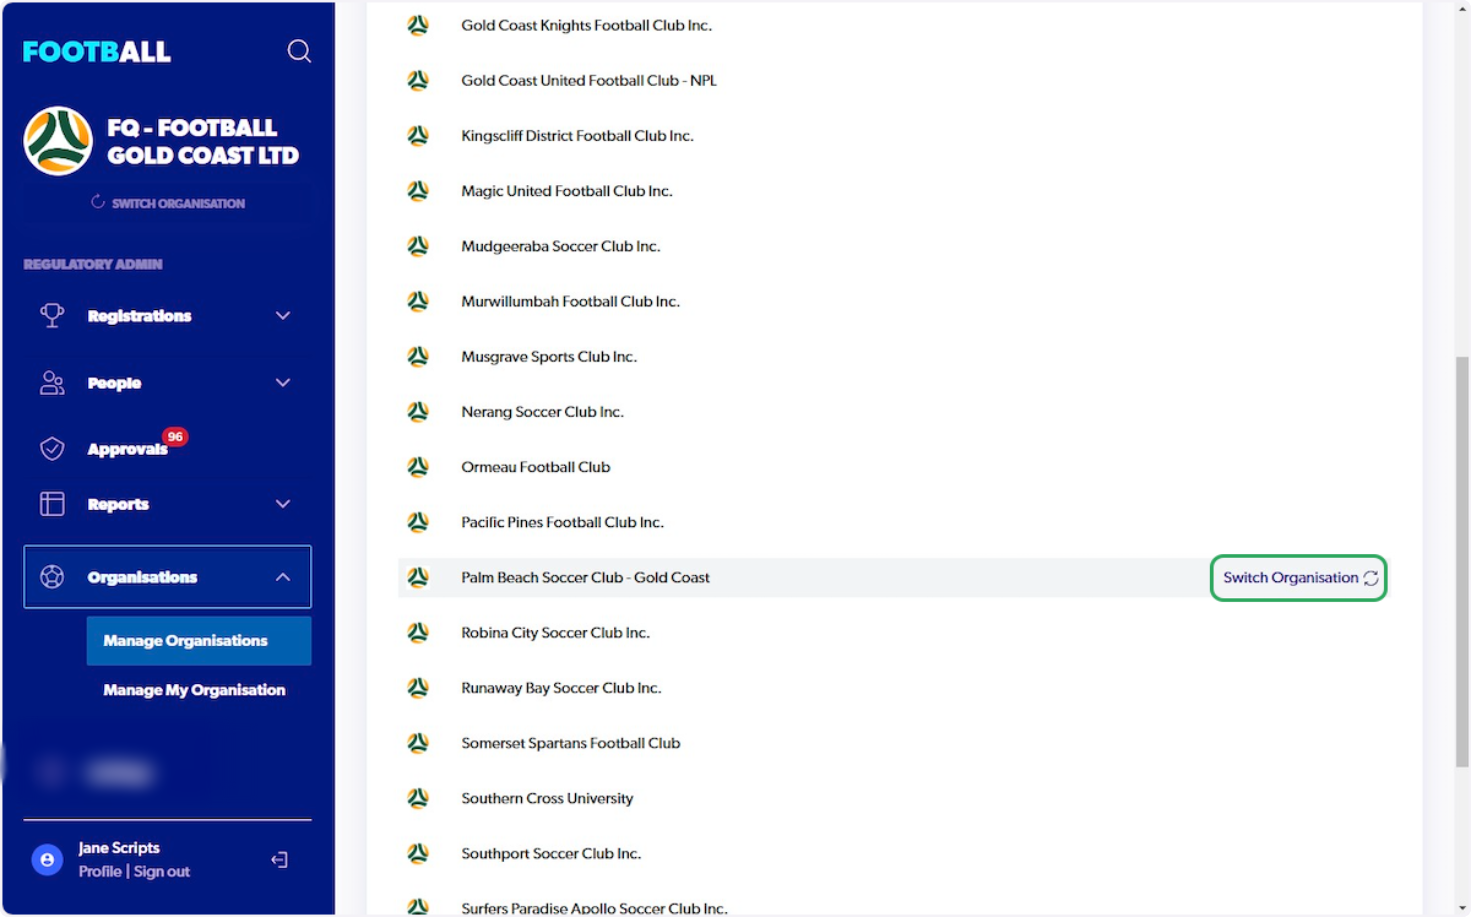Screen dimensions: 1471x917
Task: Select Ormeau Football Club row
Action: coord(893,467)
